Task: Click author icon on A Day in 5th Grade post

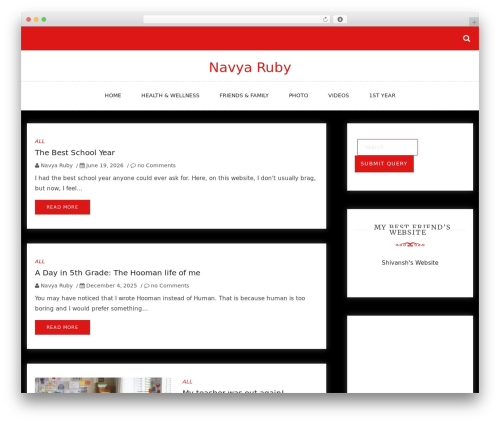Action: 37,286
